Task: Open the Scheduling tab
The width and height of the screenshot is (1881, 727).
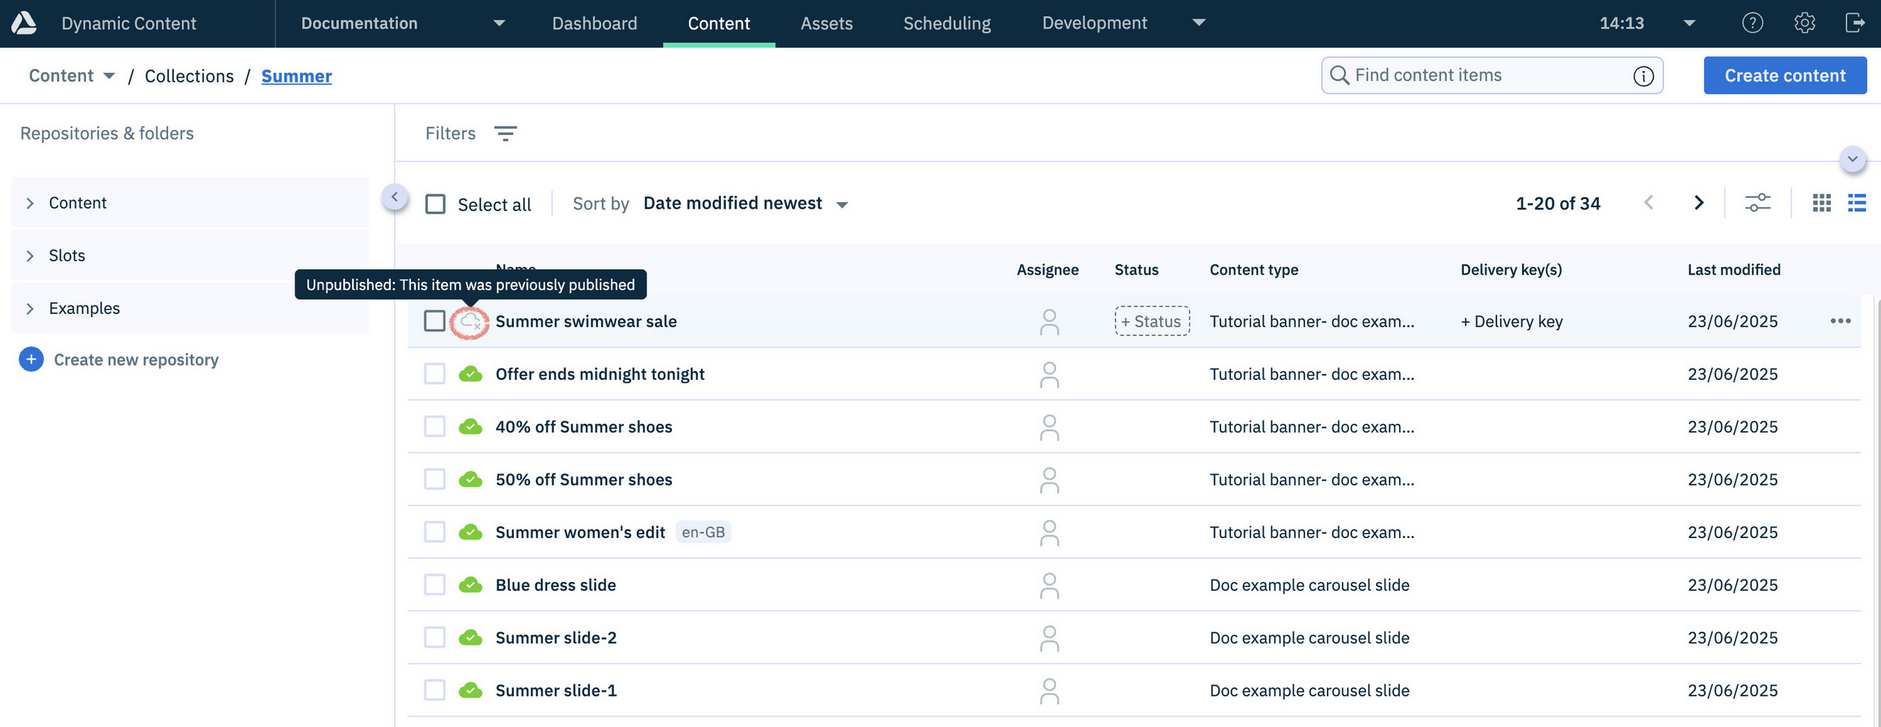Action: click(947, 23)
